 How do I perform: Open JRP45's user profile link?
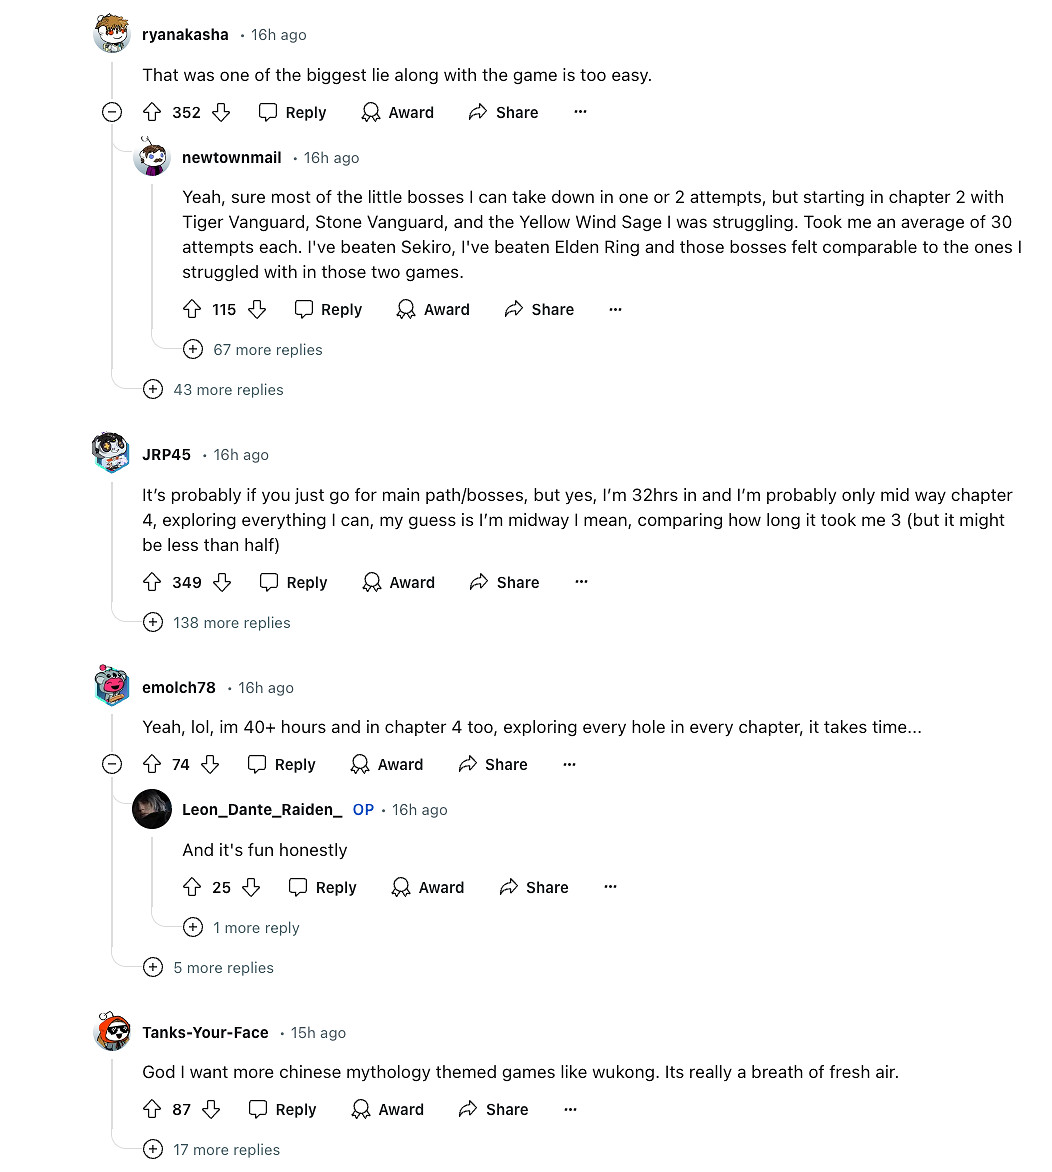(166, 455)
